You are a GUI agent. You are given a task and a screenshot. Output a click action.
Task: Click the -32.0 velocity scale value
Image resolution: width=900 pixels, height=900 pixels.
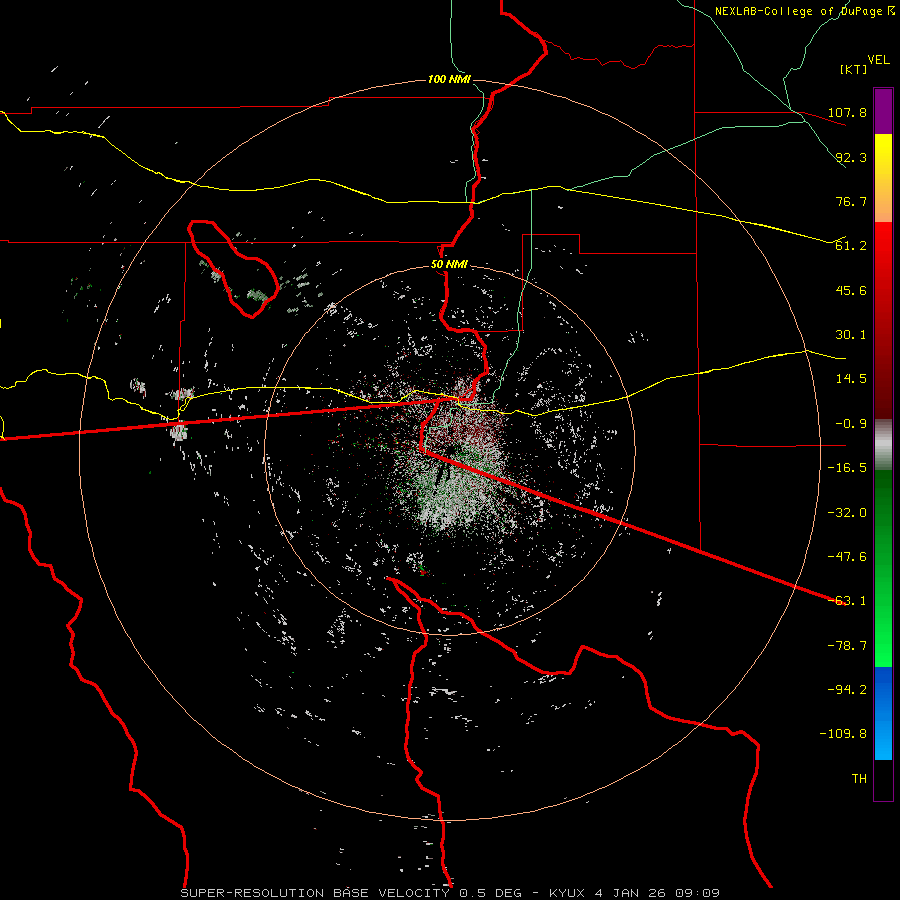click(847, 513)
